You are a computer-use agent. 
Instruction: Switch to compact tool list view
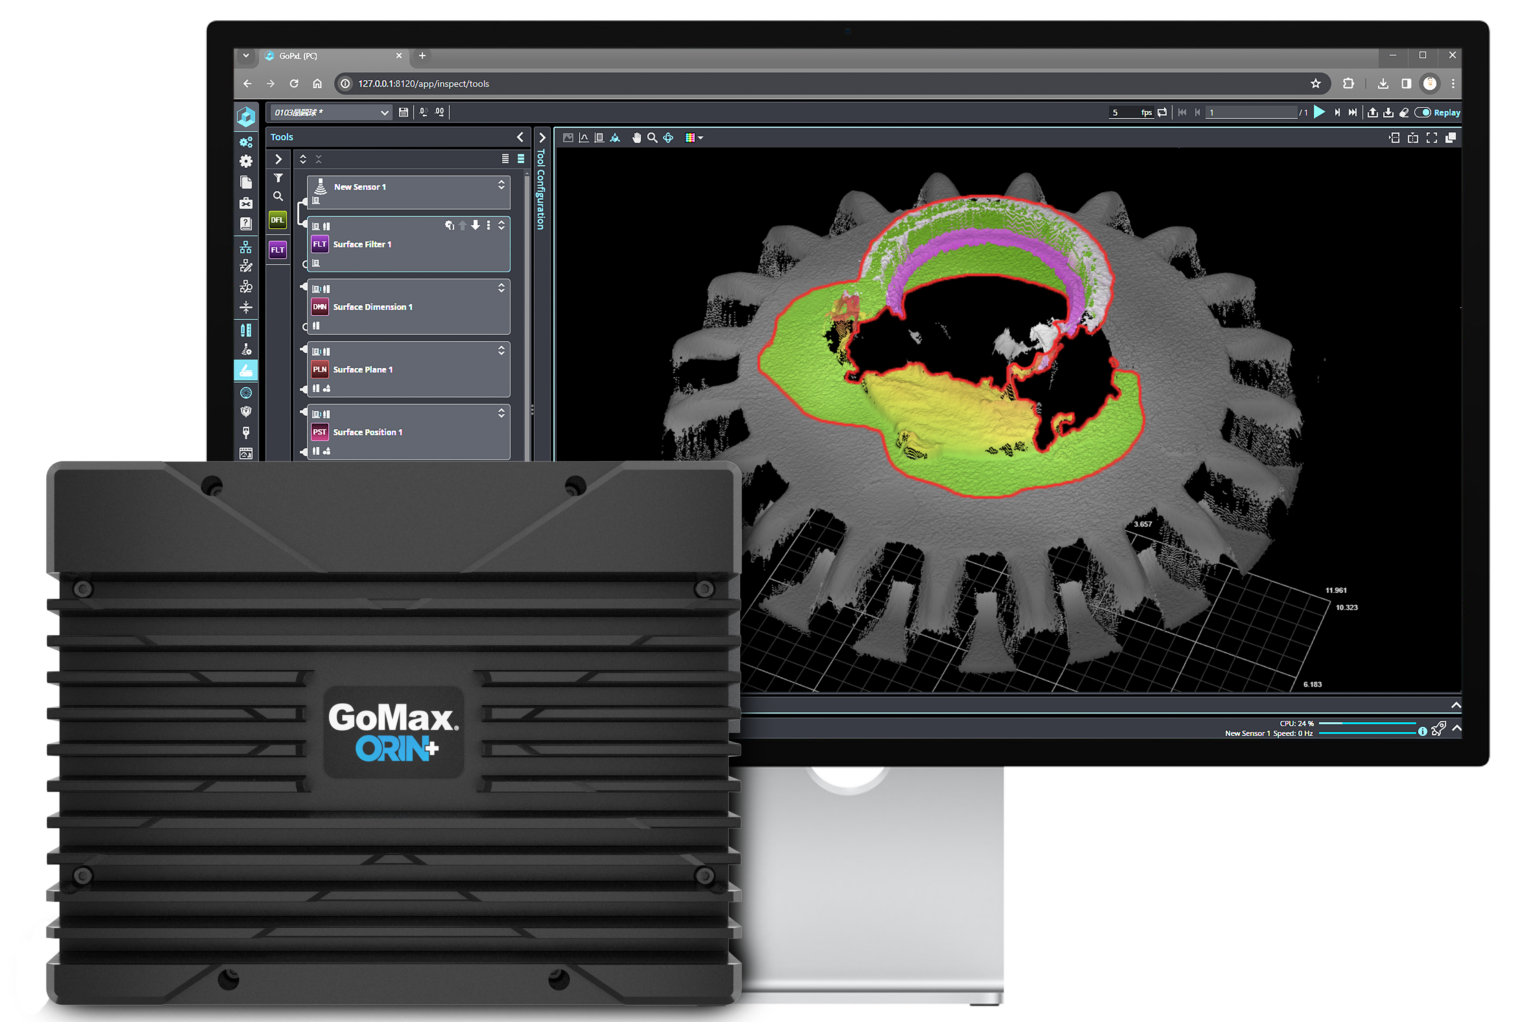505,159
